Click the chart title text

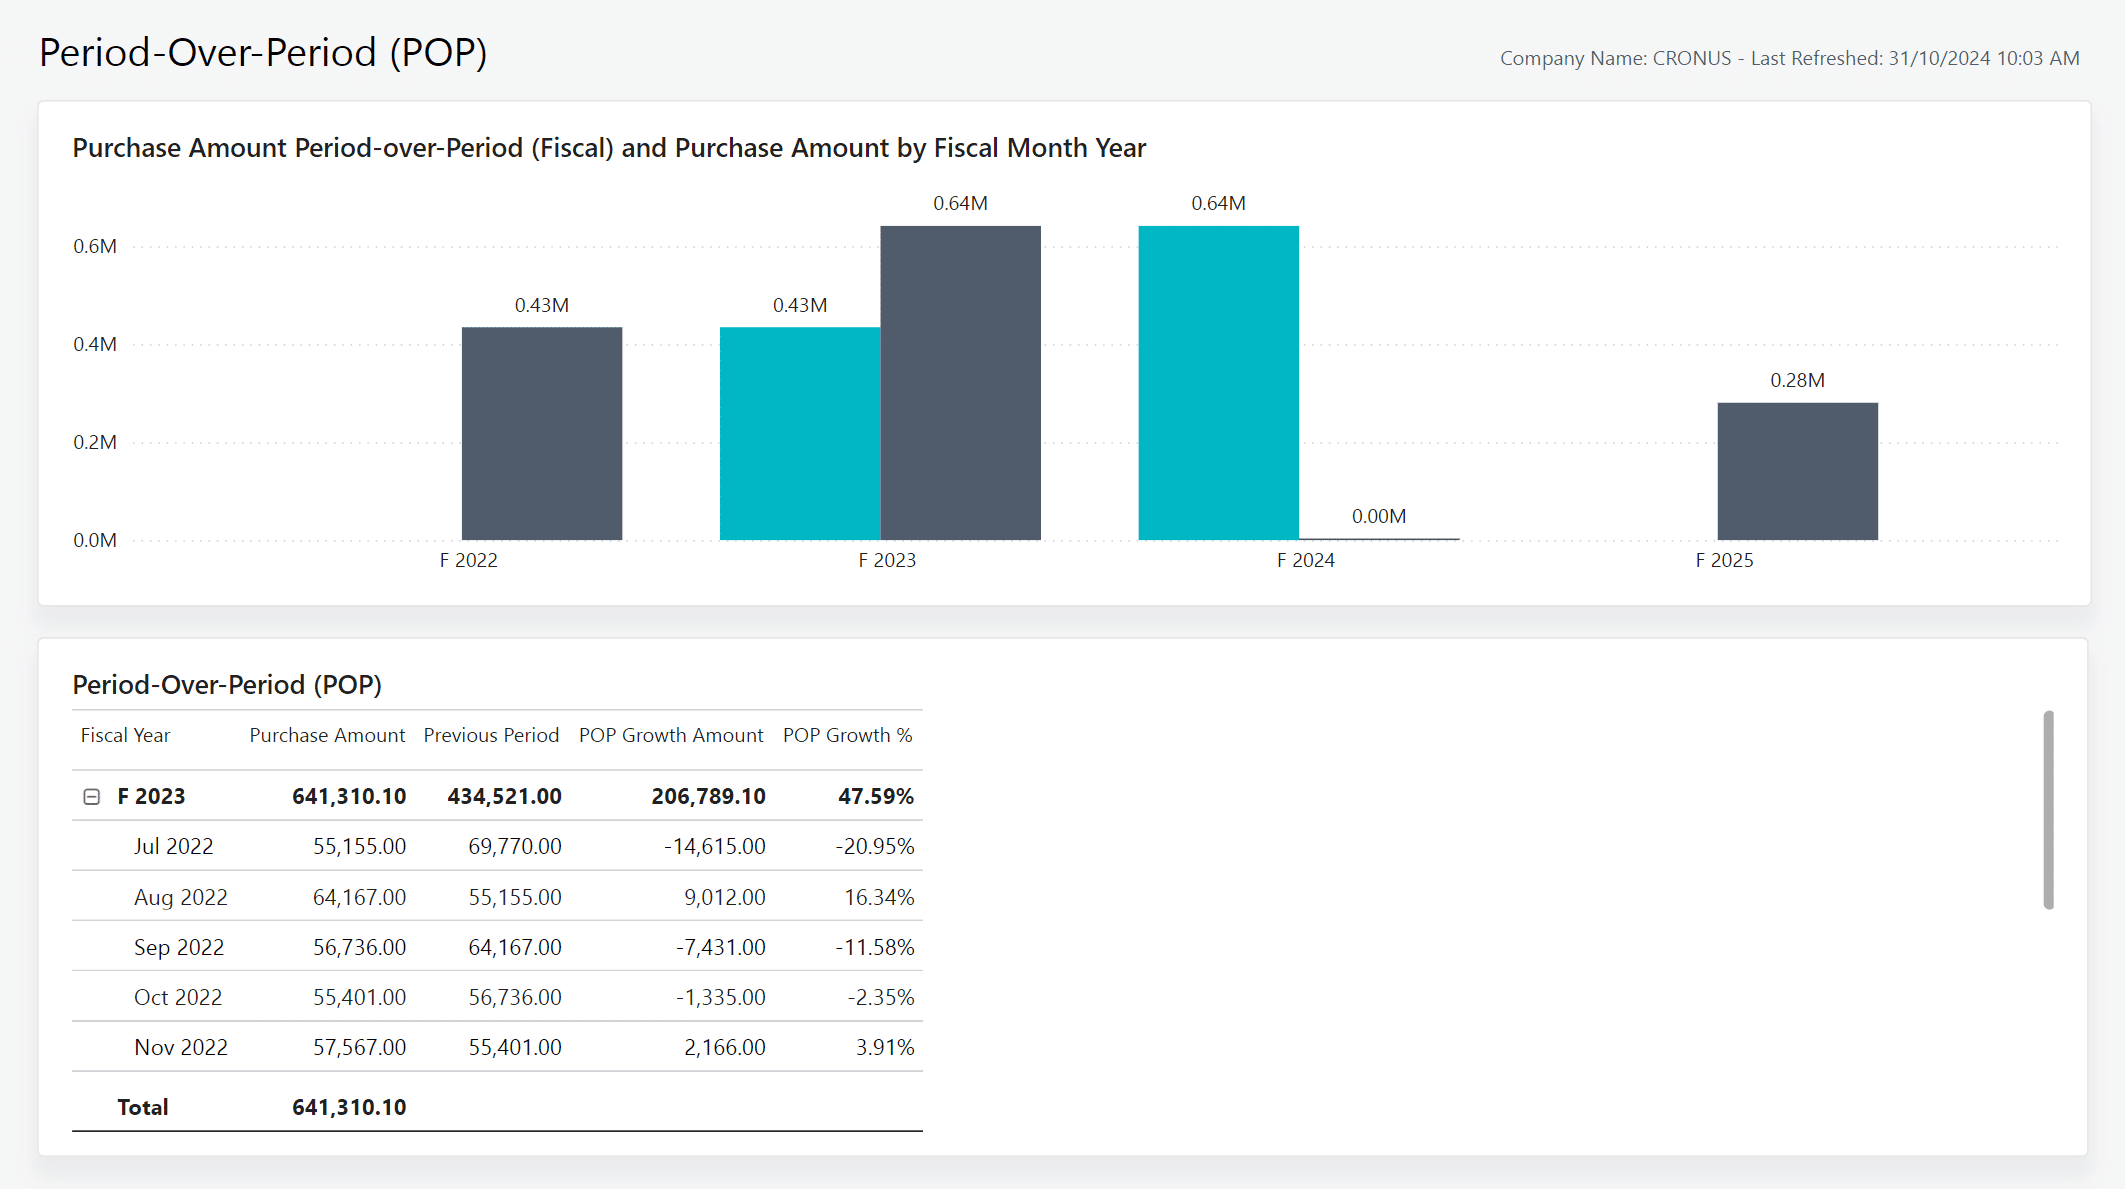point(609,148)
